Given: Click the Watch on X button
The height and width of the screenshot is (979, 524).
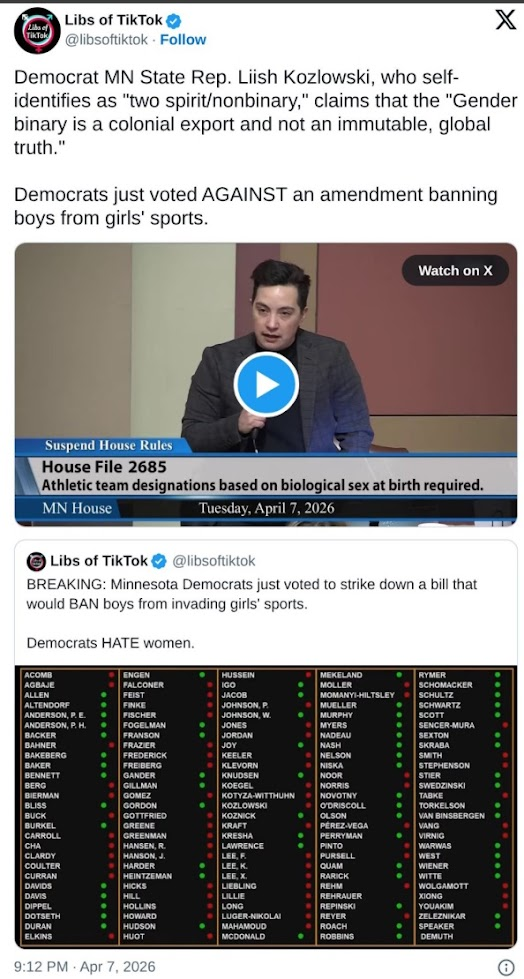Looking at the screenshot, I should [x=455, y=270].
